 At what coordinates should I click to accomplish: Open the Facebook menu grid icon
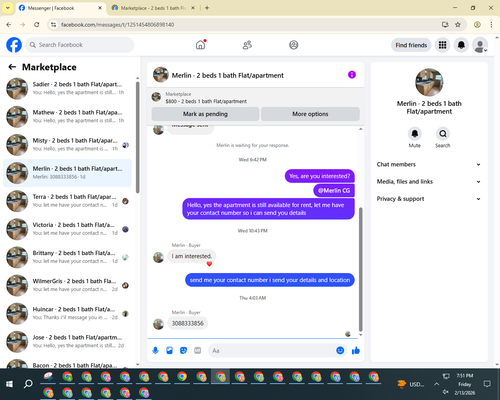(442, 45)
